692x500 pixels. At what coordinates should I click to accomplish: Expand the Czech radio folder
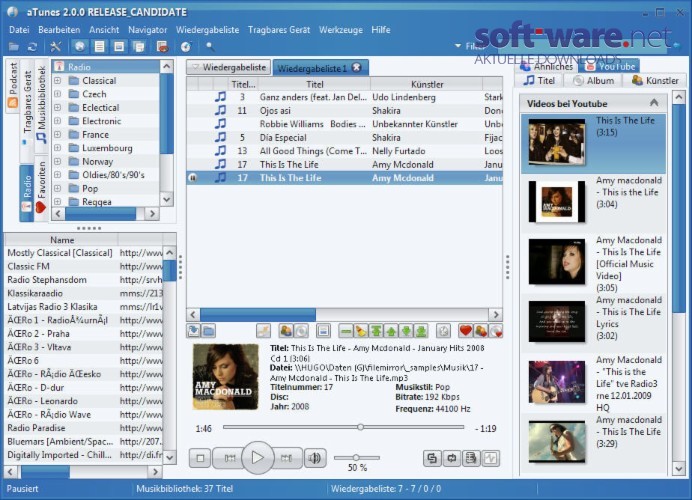click(x=57, y=94)
